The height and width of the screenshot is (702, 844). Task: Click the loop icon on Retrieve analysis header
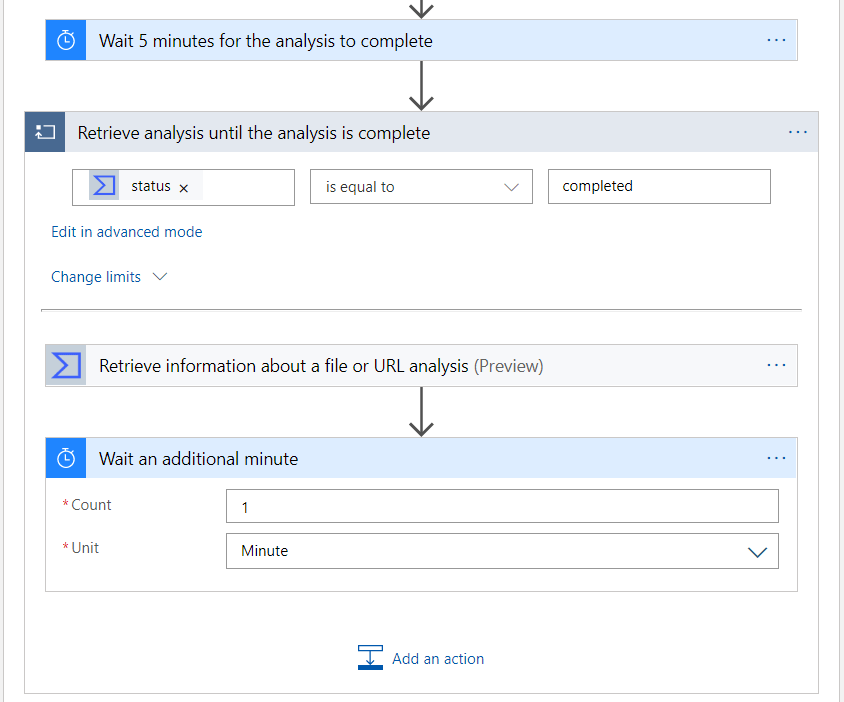click(x=44, y=132)
